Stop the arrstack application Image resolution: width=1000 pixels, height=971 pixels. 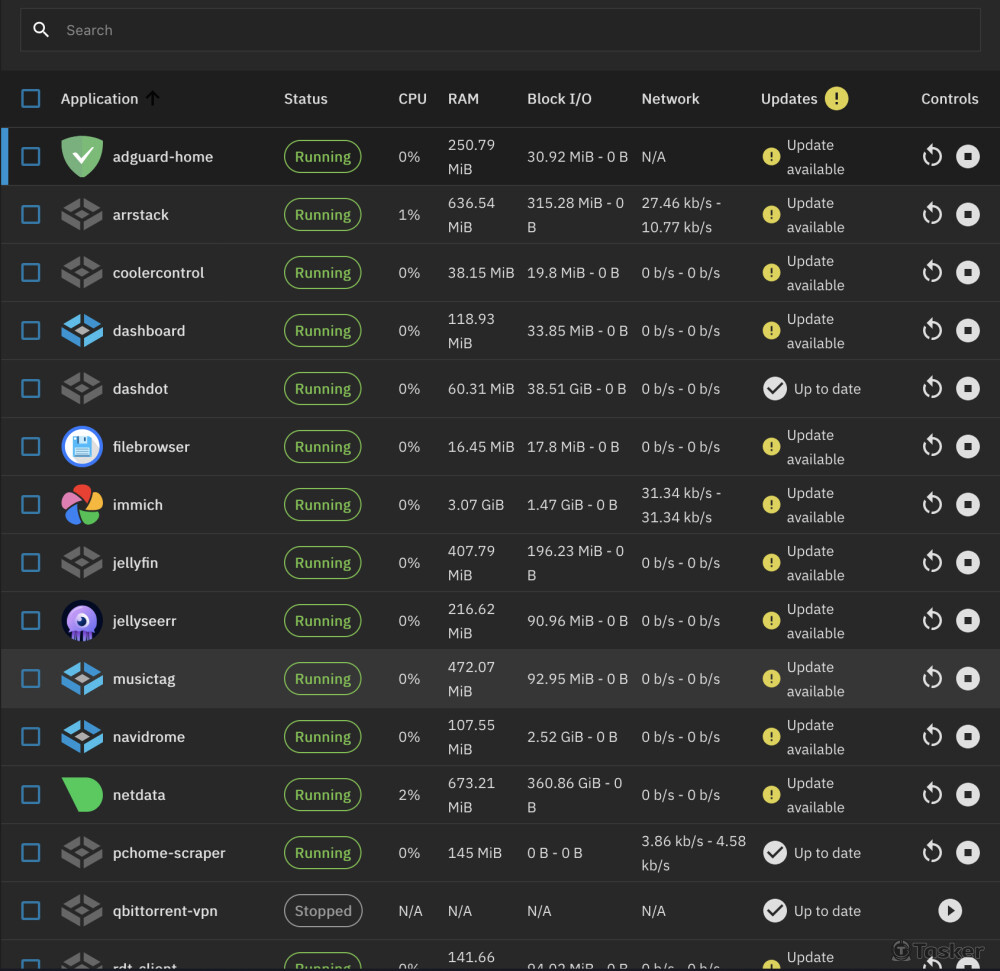point(967,214)
